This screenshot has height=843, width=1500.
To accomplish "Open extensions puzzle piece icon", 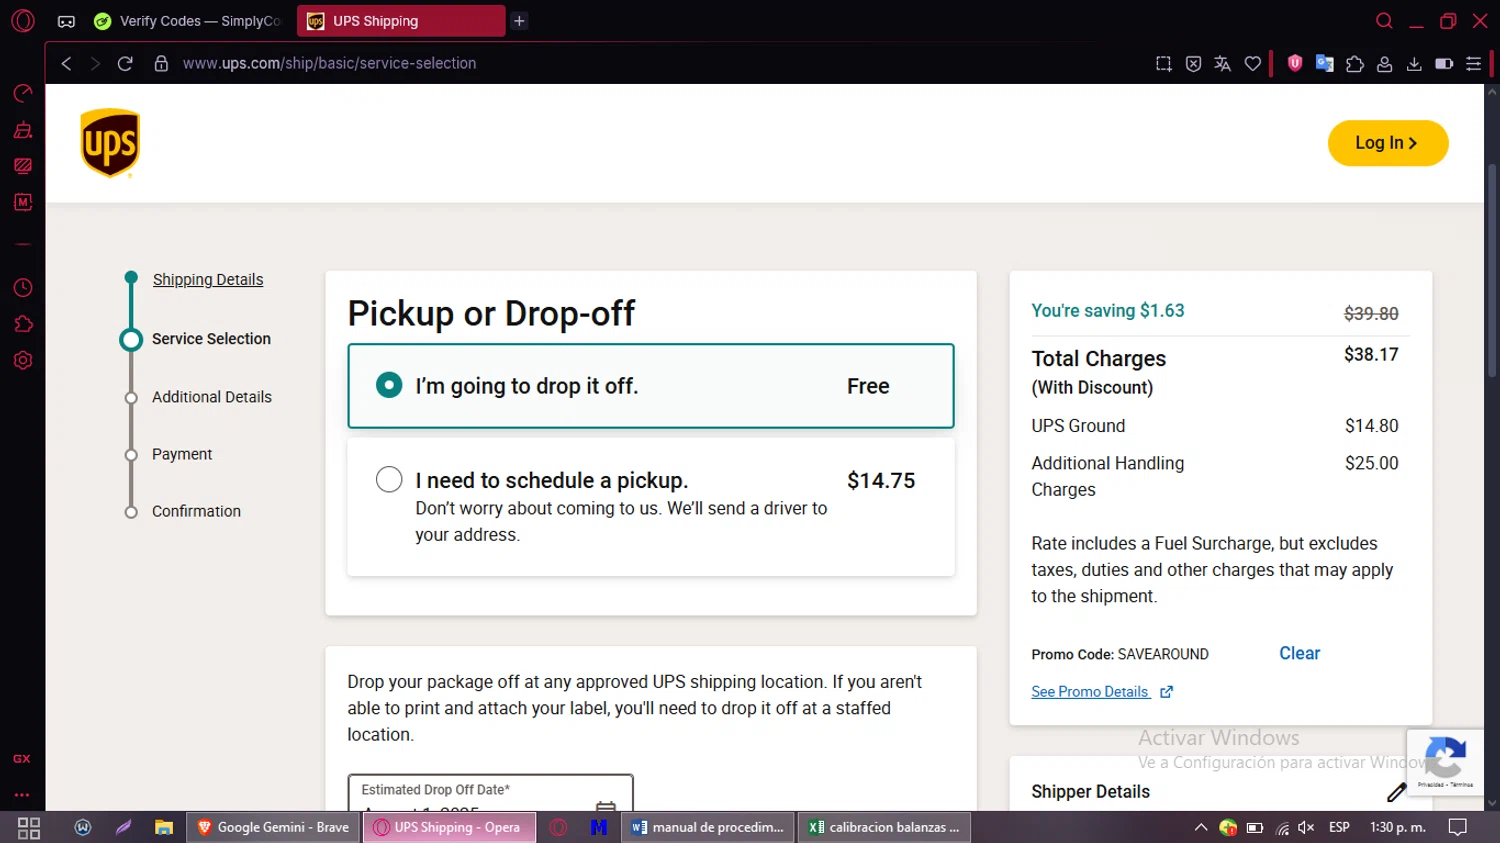I will coord(1355,63).
